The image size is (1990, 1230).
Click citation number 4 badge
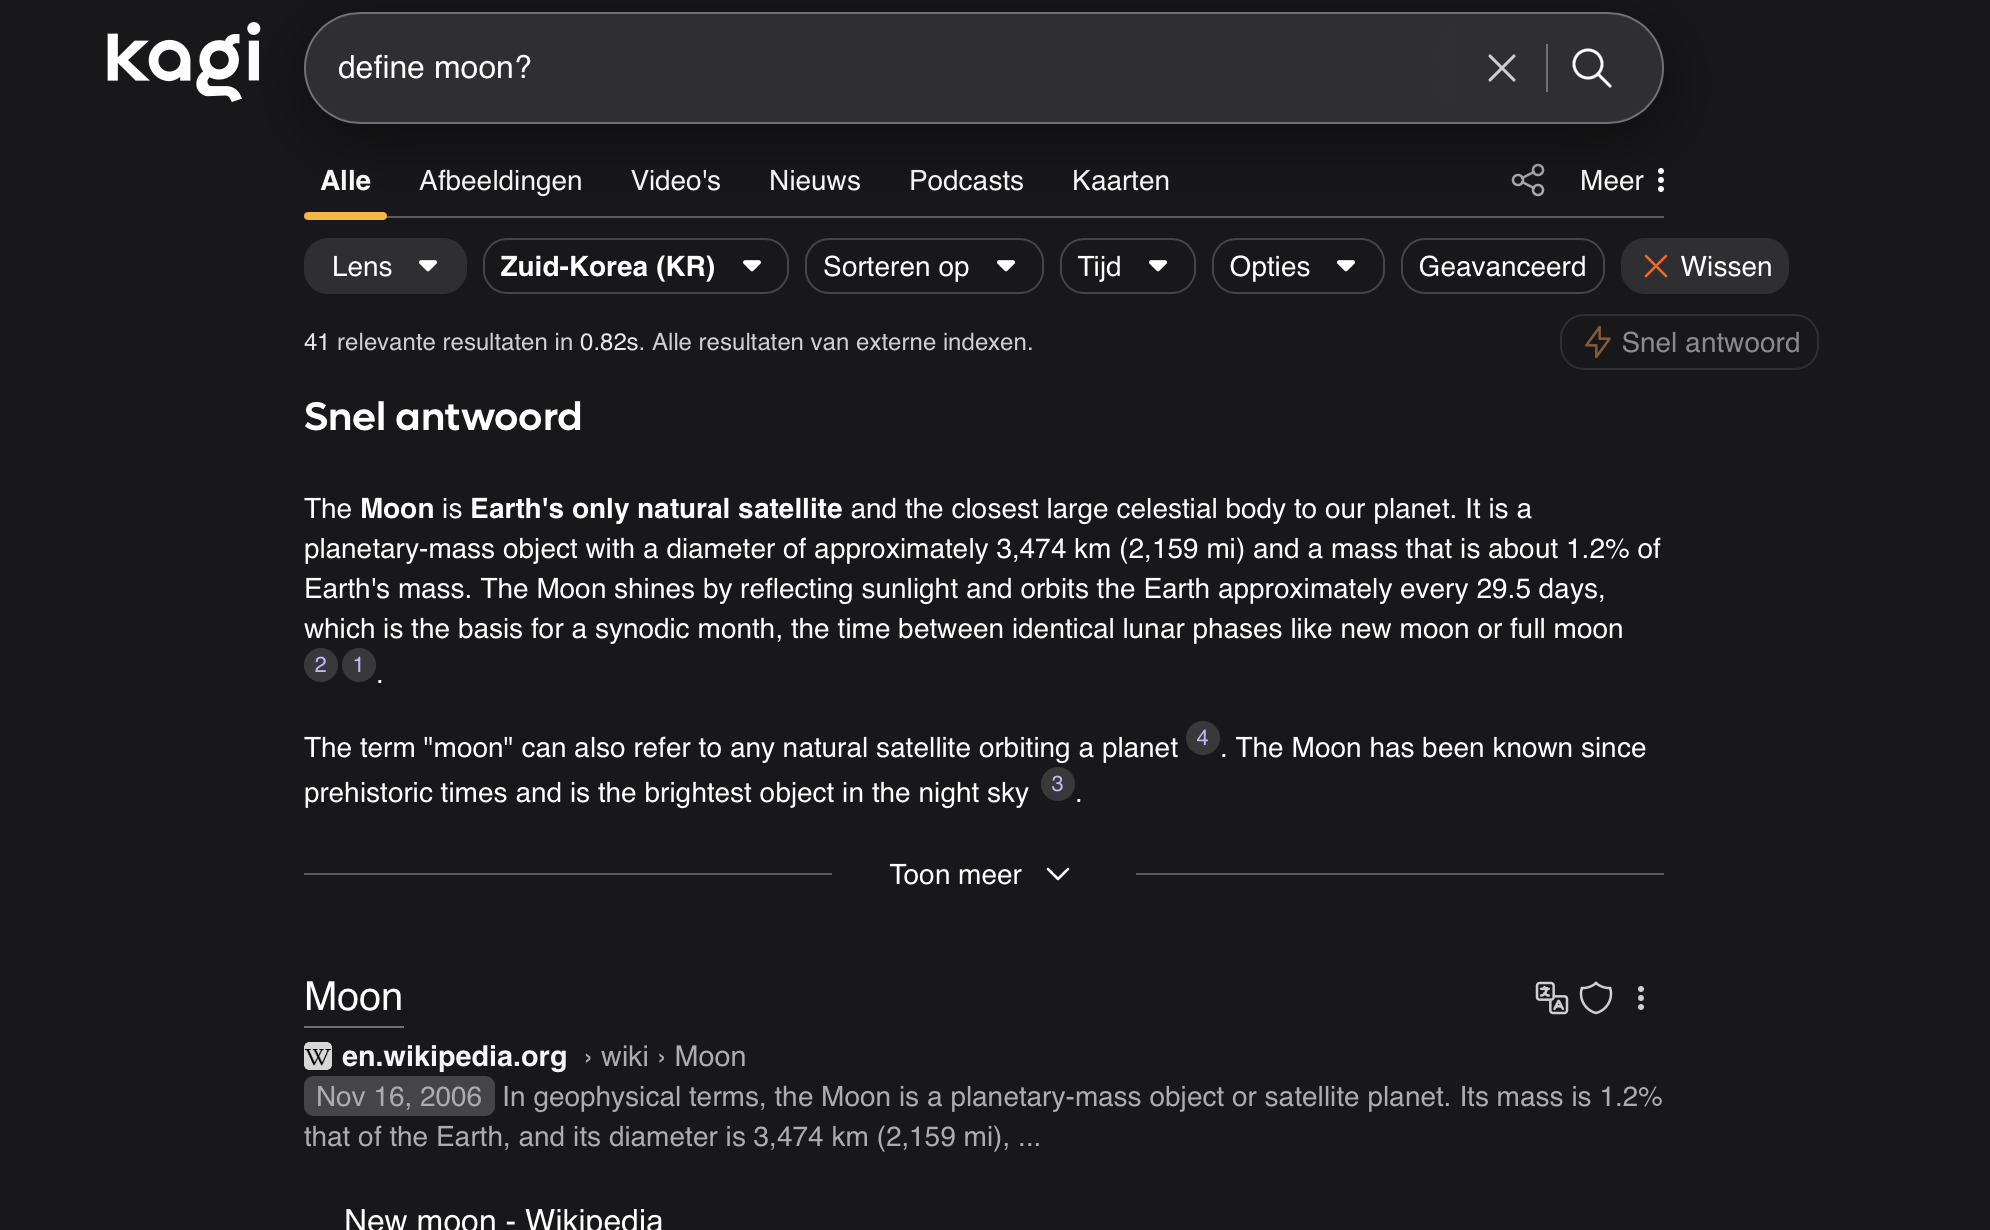(1202, 738)
